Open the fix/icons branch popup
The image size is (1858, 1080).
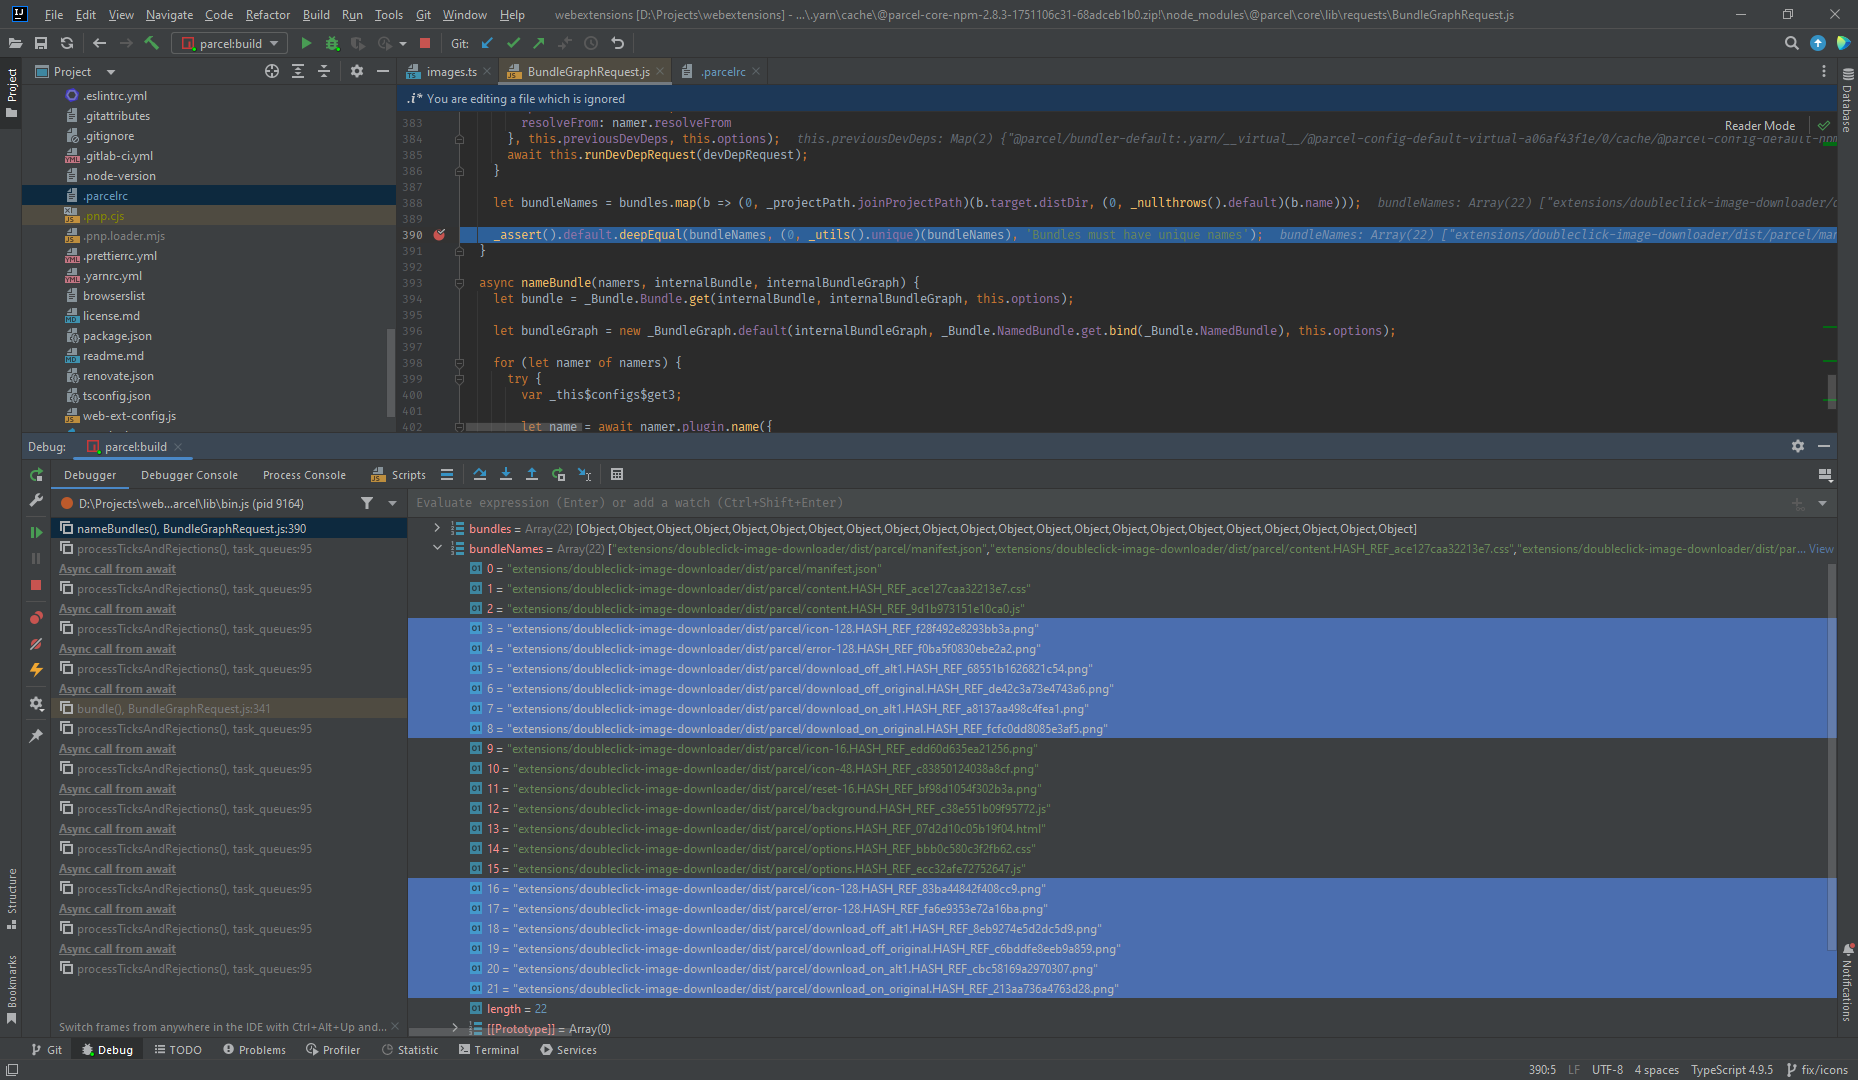1817,1069
